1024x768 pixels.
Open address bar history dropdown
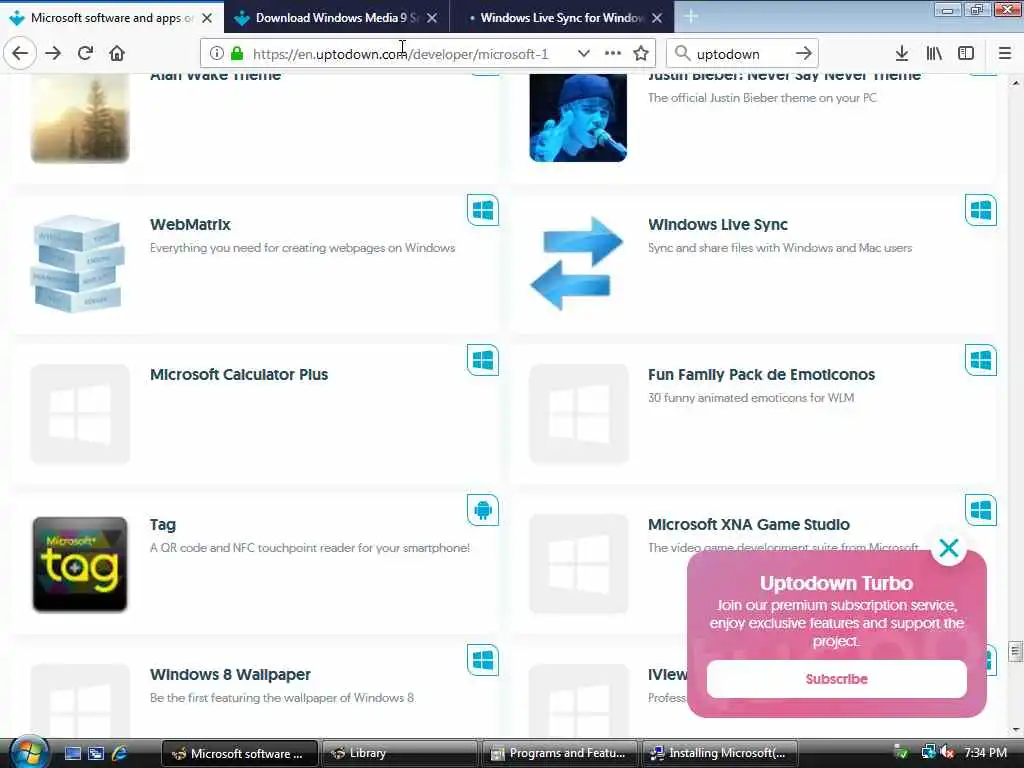click(583, 54)
